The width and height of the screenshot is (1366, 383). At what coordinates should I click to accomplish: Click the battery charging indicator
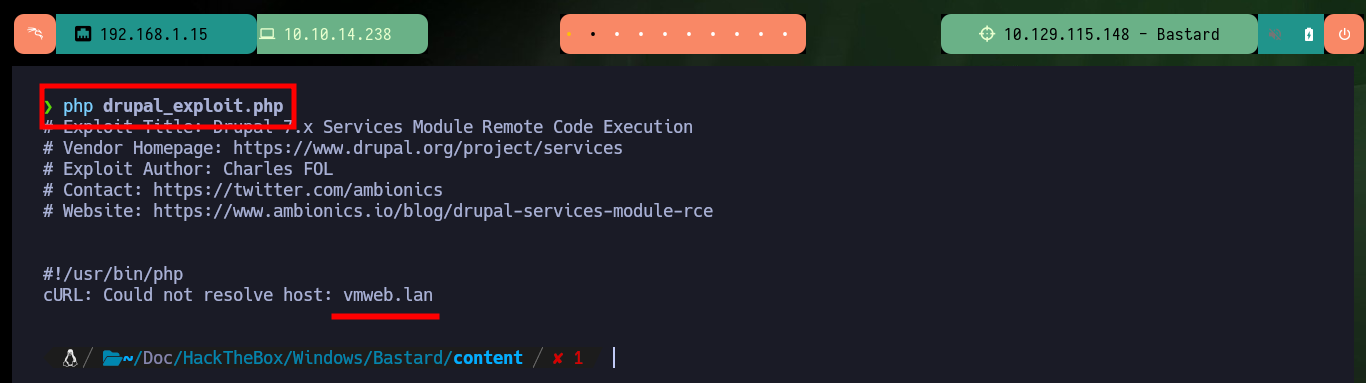click(x=1309, y=34)
